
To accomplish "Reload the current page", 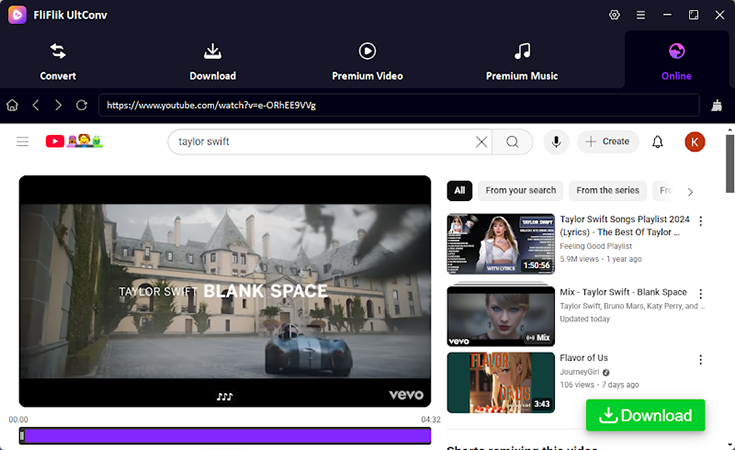I will [82, 105].
